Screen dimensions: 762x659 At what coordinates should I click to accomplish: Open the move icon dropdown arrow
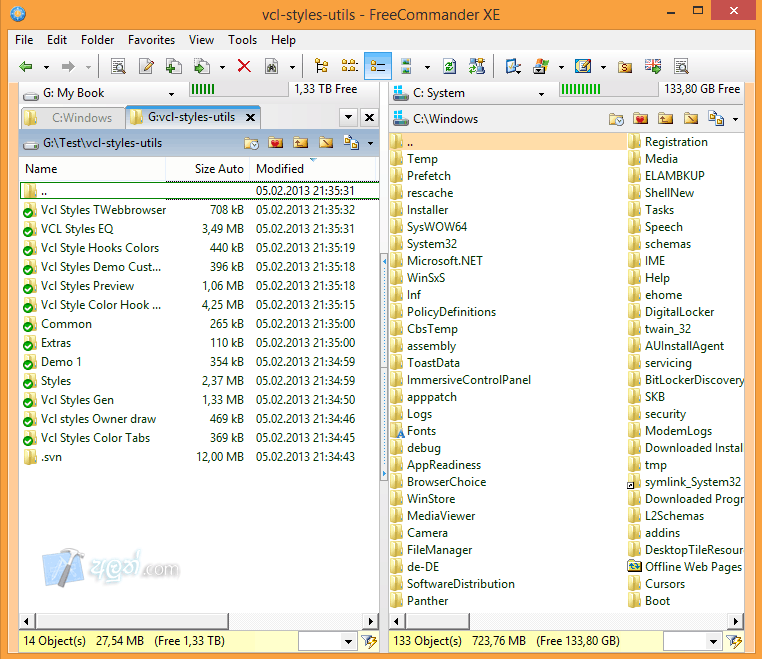(222, 67)
